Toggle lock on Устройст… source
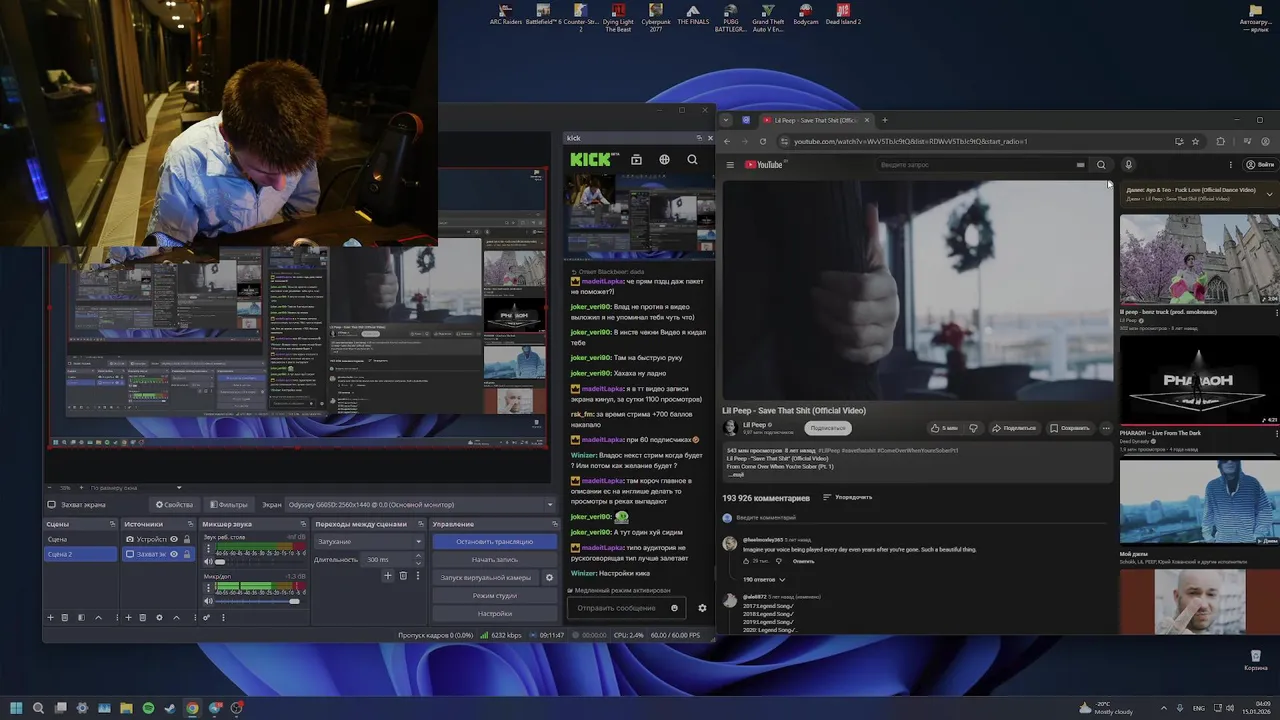 point(187,539)
